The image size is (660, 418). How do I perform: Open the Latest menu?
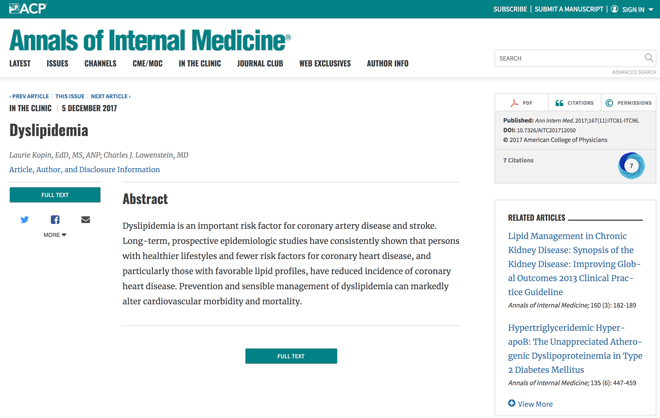[20, 63]
